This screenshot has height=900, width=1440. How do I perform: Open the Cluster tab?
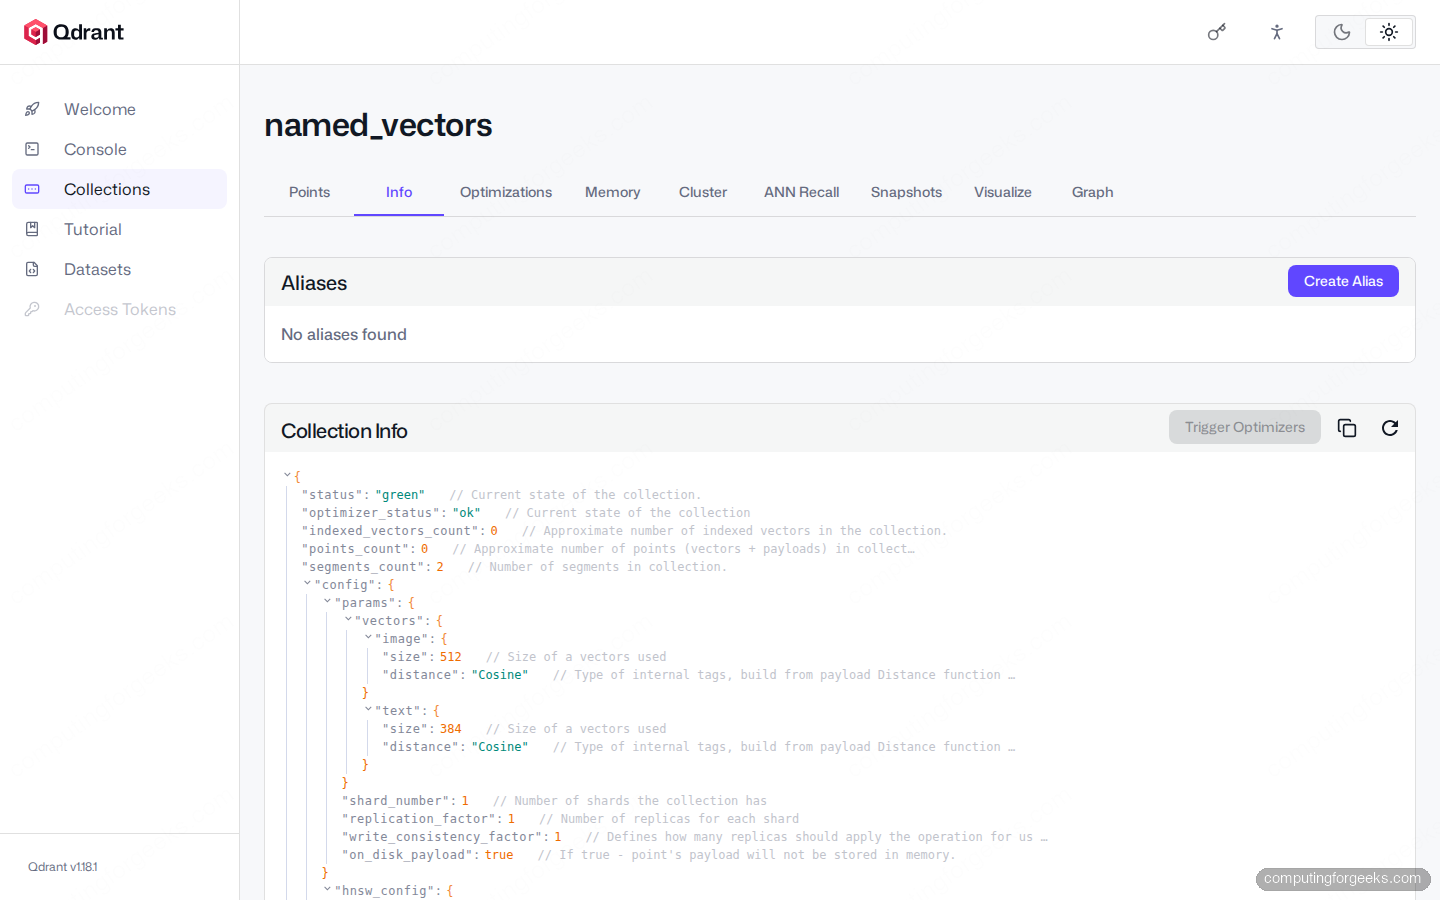click(x=703, y=192)
